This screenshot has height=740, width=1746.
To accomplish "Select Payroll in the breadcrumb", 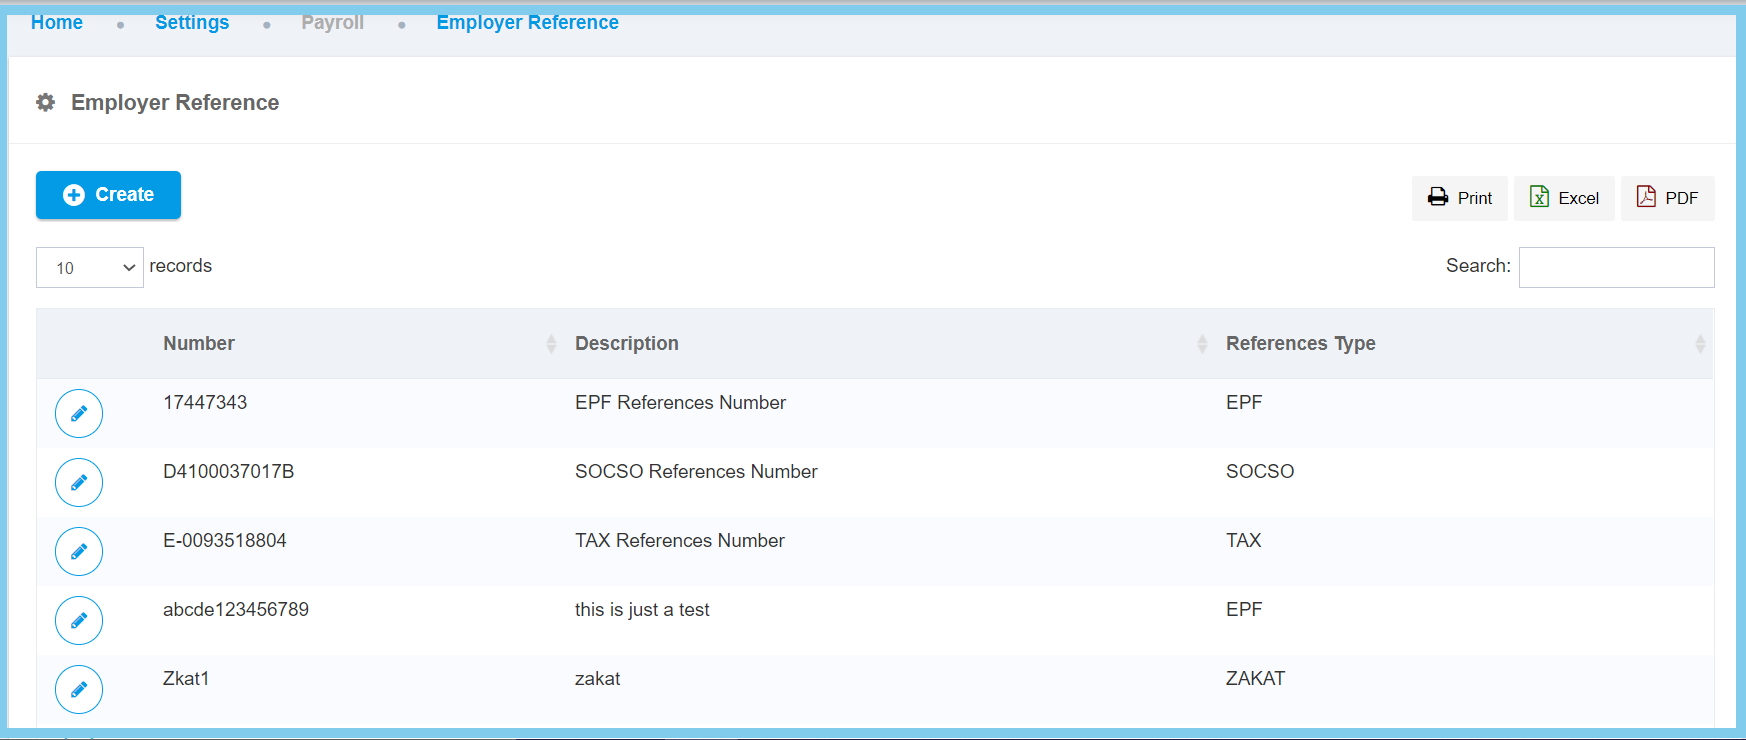I will 333,22.
